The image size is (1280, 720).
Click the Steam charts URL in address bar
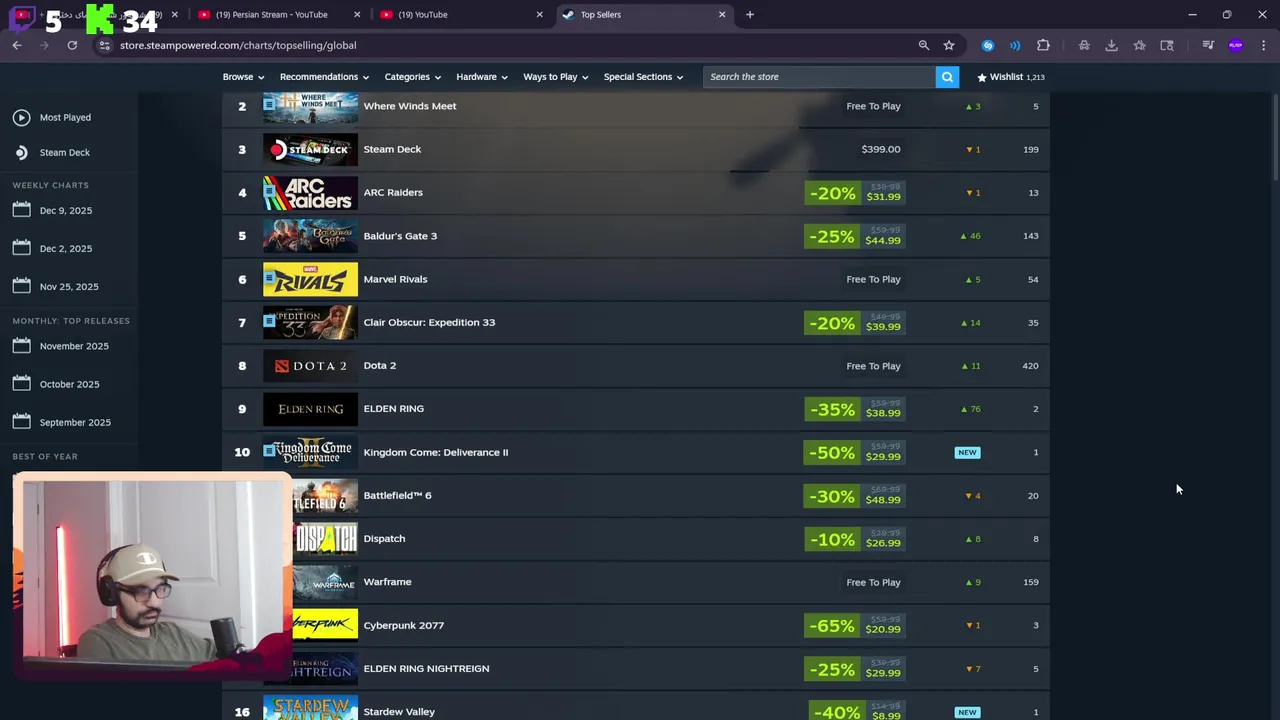[238, 45]
